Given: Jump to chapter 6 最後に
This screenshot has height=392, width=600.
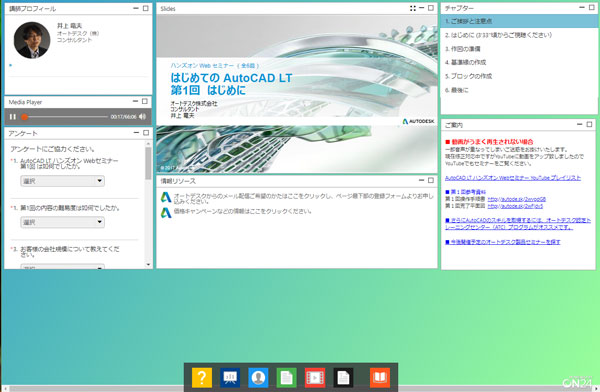Looking at the screenshot, I should 519,90.
